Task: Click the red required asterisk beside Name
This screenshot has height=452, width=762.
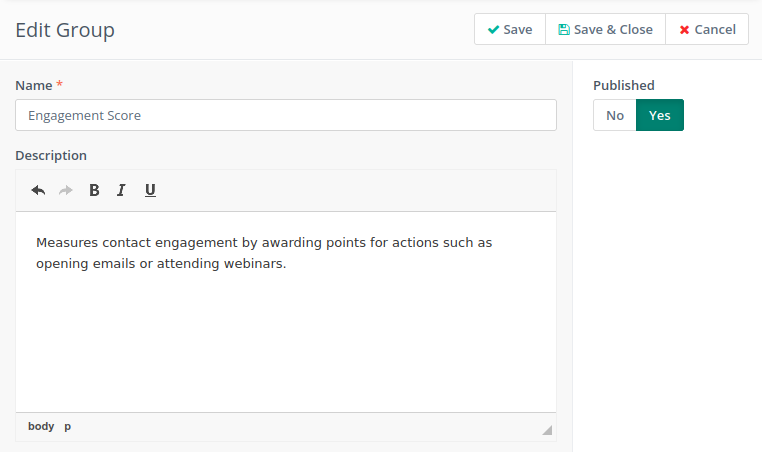Action: coord(59,85)
